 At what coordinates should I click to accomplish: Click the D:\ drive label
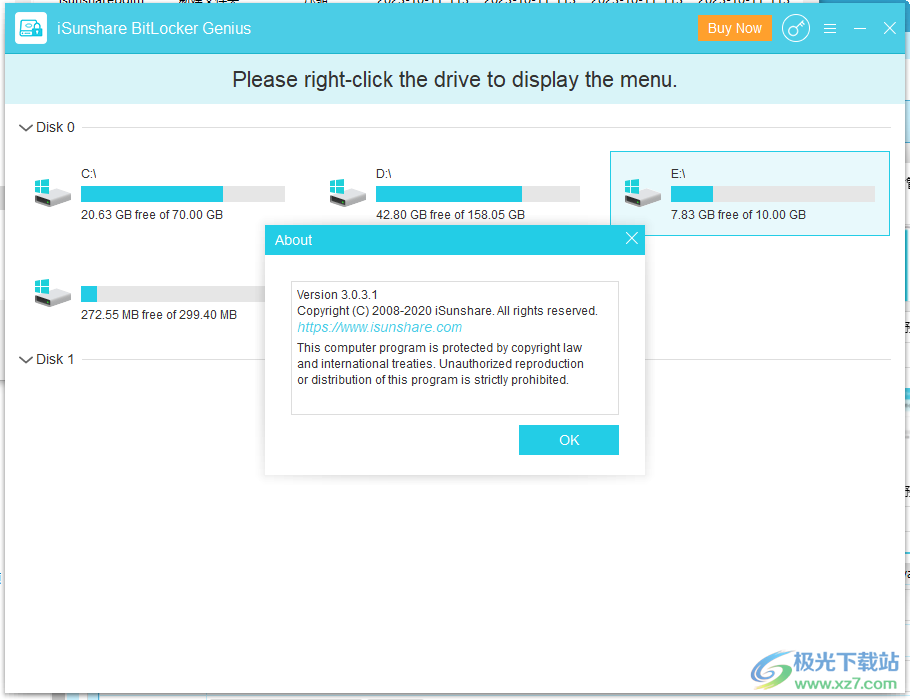pos(384,174)
